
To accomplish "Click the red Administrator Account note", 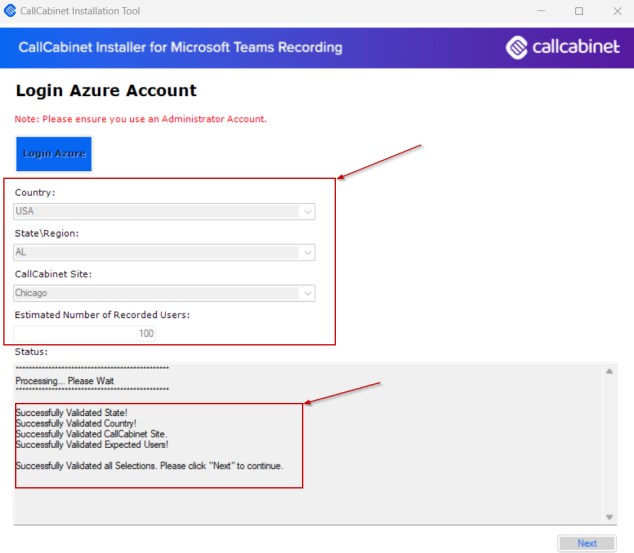I will tap(141, 119).
